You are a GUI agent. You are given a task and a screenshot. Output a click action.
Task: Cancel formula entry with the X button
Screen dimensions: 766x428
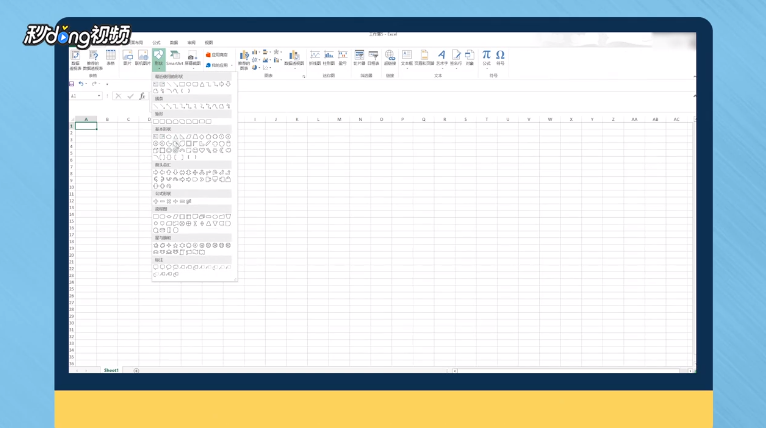[119, 96]
